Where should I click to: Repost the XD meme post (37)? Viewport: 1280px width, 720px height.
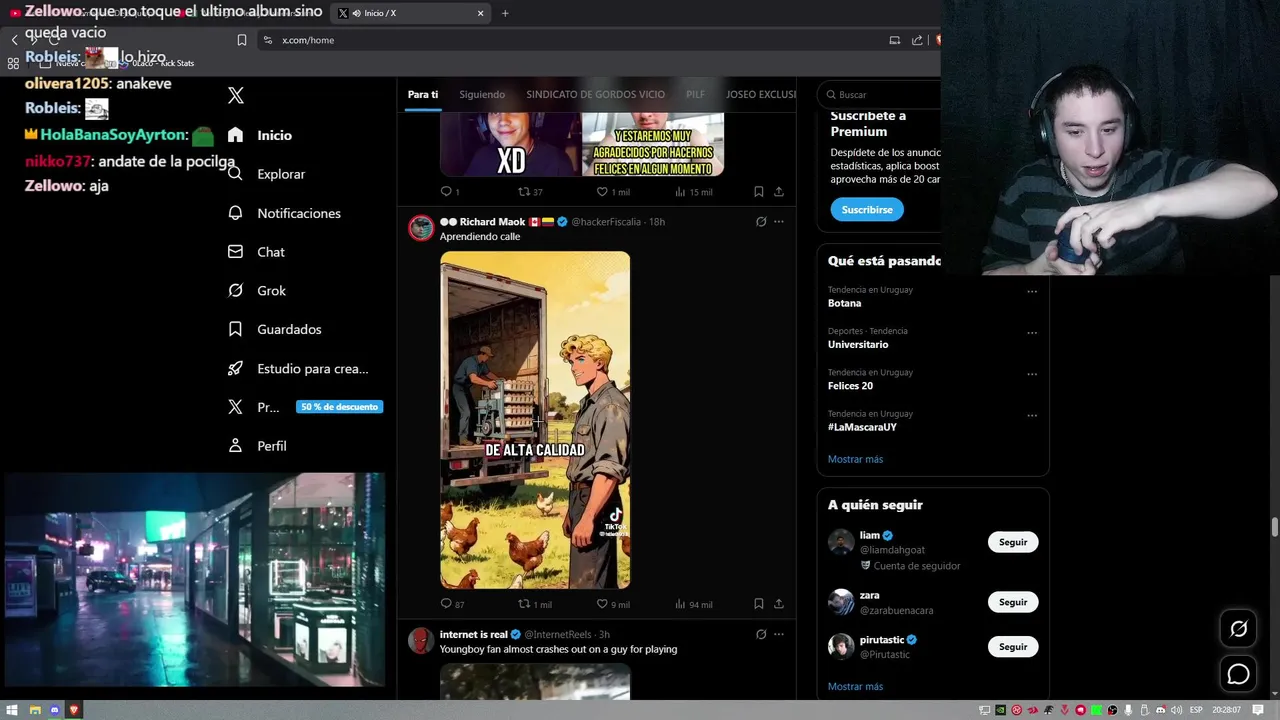[x=530, y=192]
